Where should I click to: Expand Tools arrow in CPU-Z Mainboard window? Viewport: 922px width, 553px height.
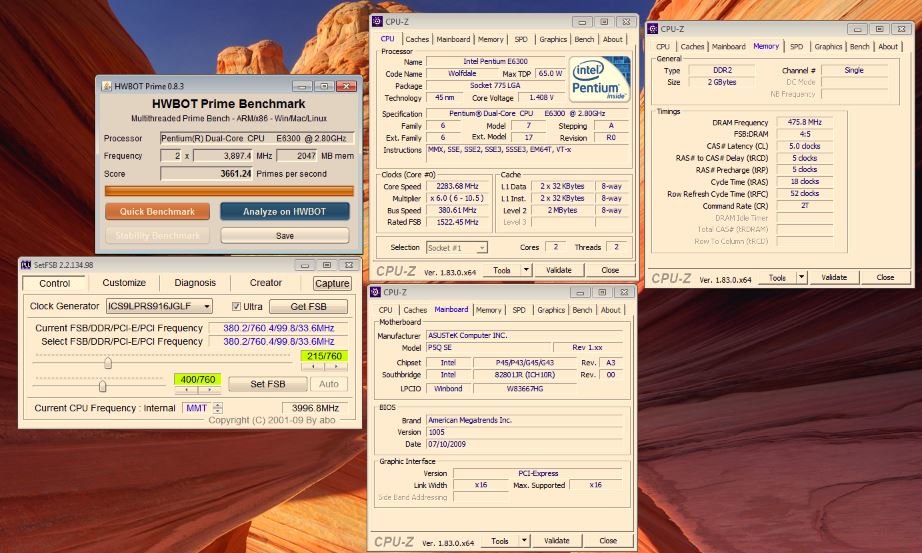click(x=524, y=541)
